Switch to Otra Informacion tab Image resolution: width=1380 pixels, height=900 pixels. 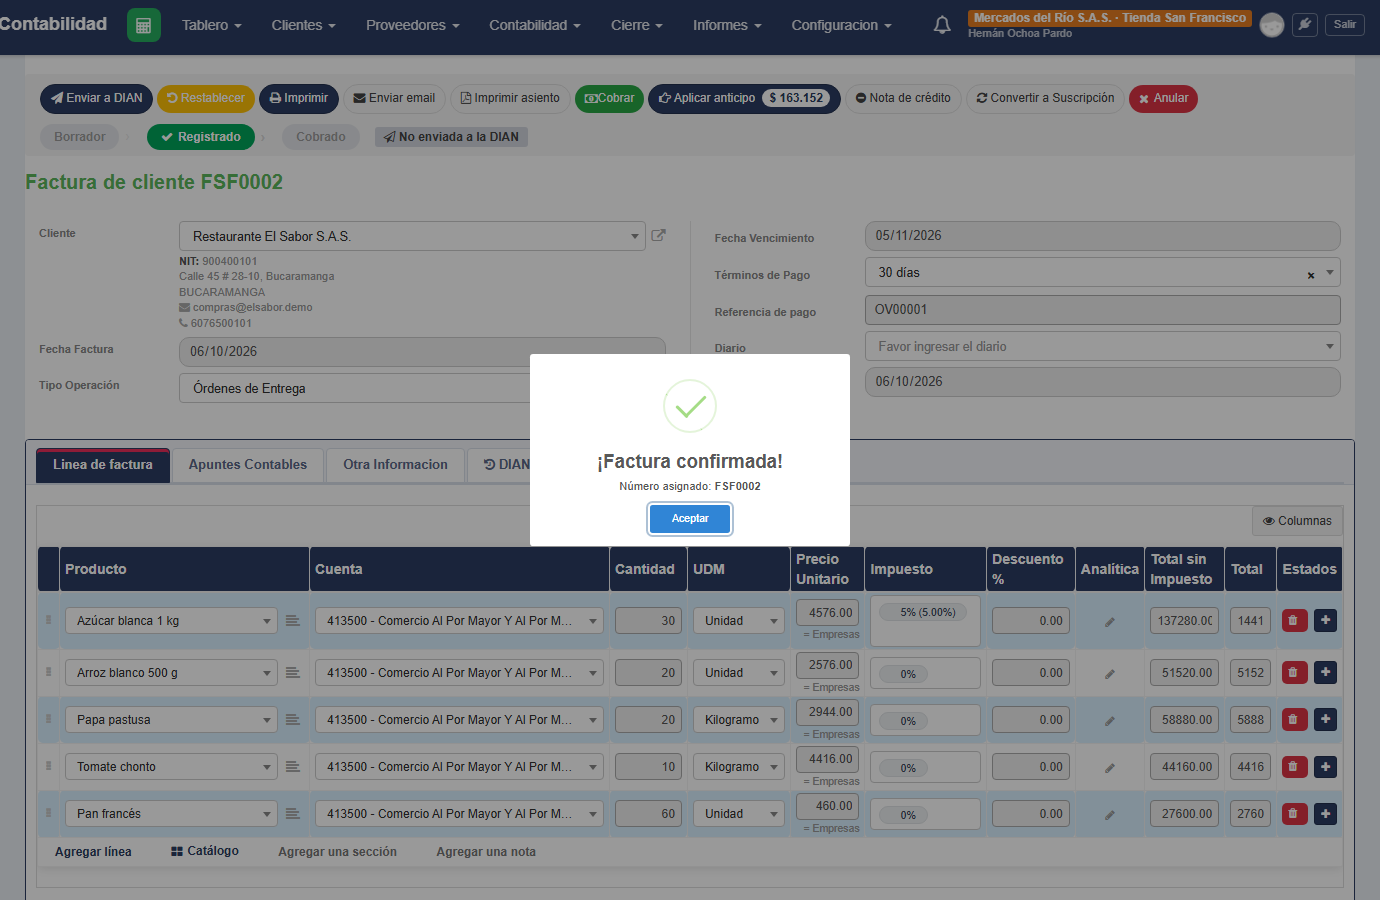coord(395,465)
